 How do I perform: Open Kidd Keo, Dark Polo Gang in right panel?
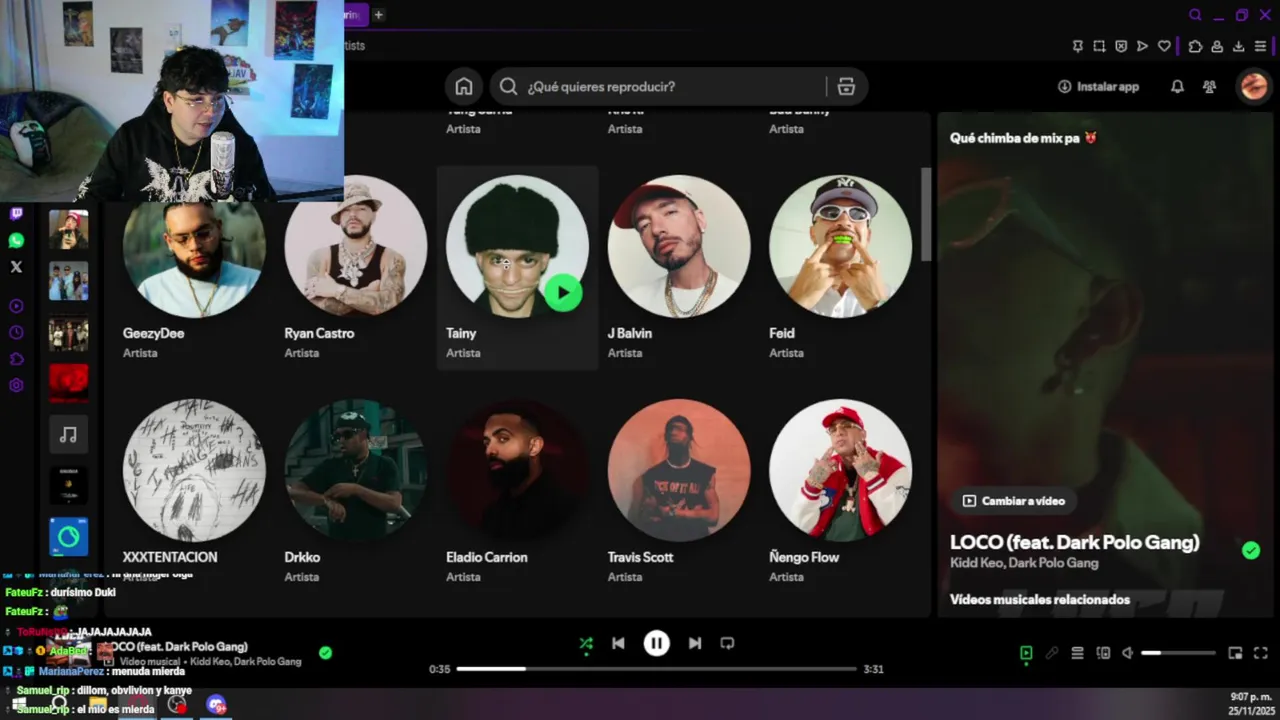[x=1024, y=564]
